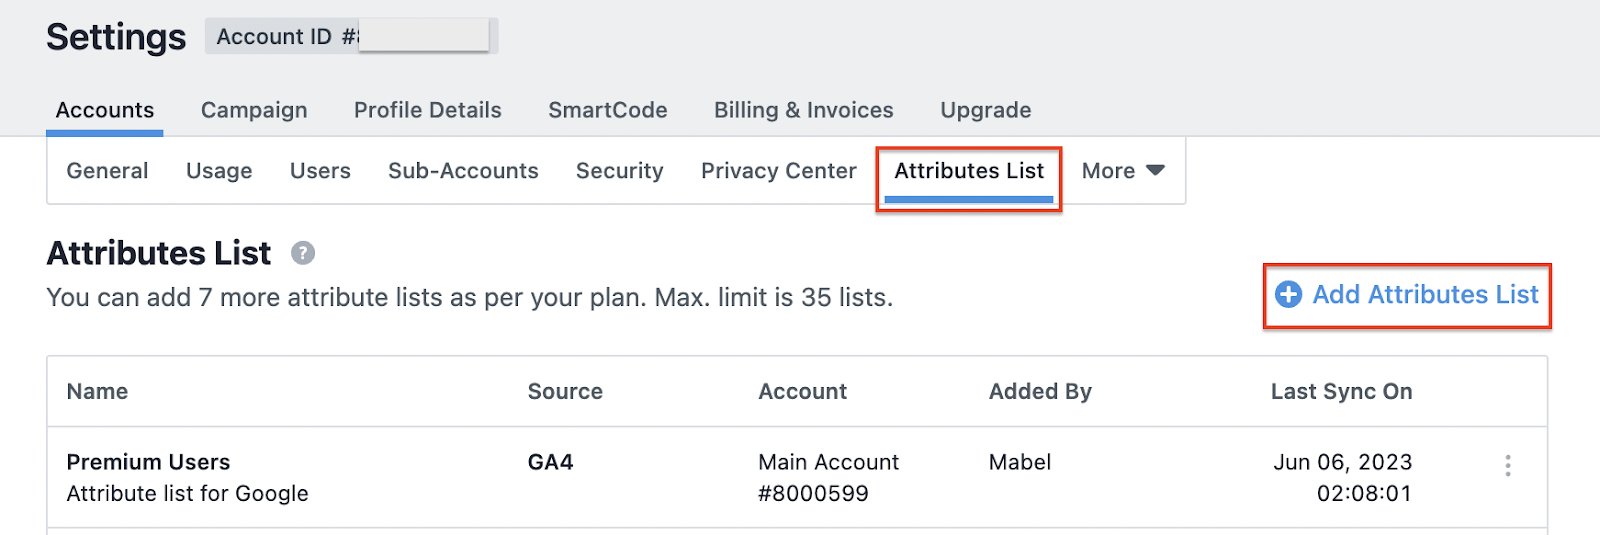Click the plus icon for Add Attributes List

click(x=1289, y=294)
